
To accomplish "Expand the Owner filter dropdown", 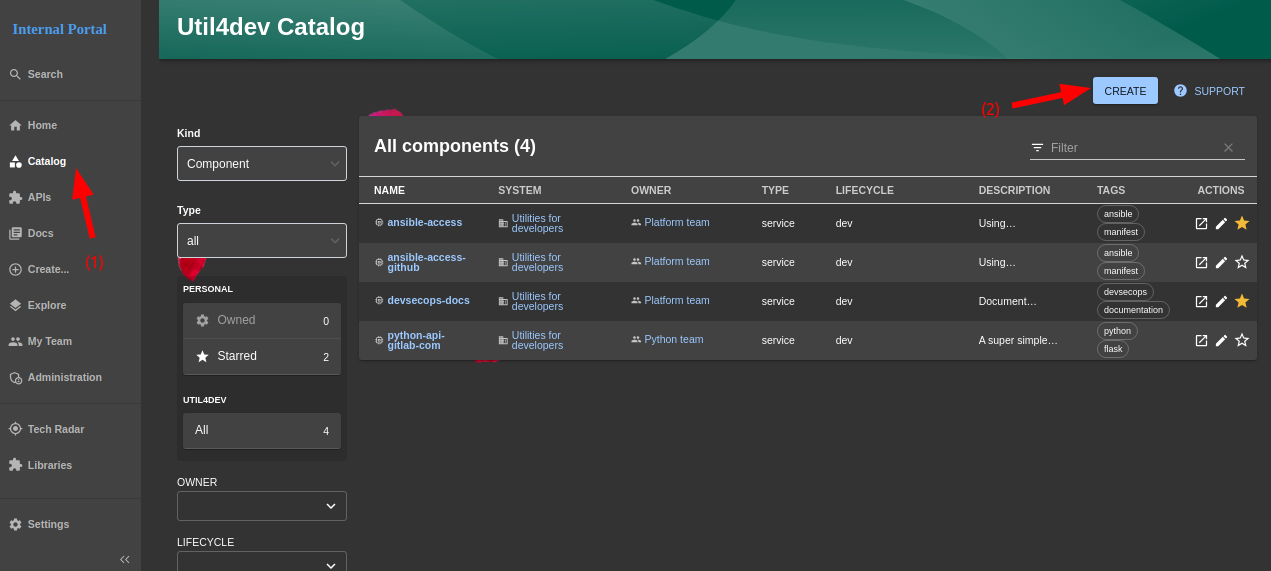I will [x=262, y=506].
